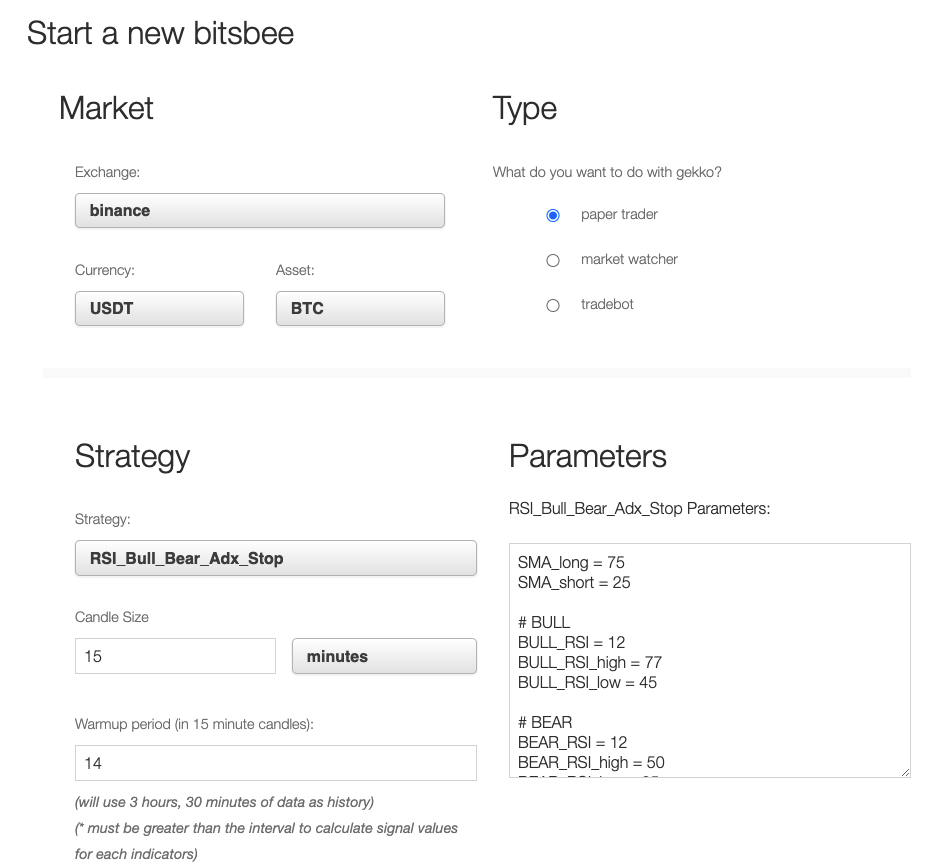Open the Asset dropdown set to BTC
The height and width of the screenshot is (868, 936).
point(360,308)
